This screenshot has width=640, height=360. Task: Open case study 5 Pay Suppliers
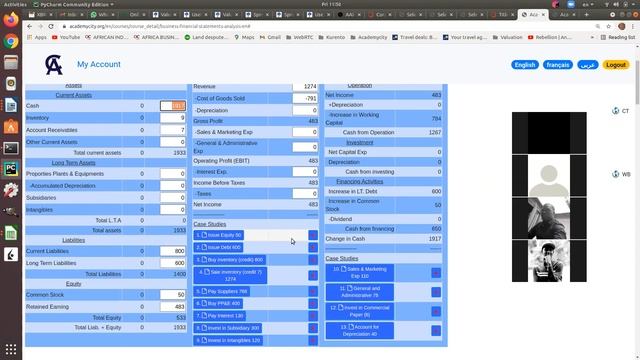222,291
